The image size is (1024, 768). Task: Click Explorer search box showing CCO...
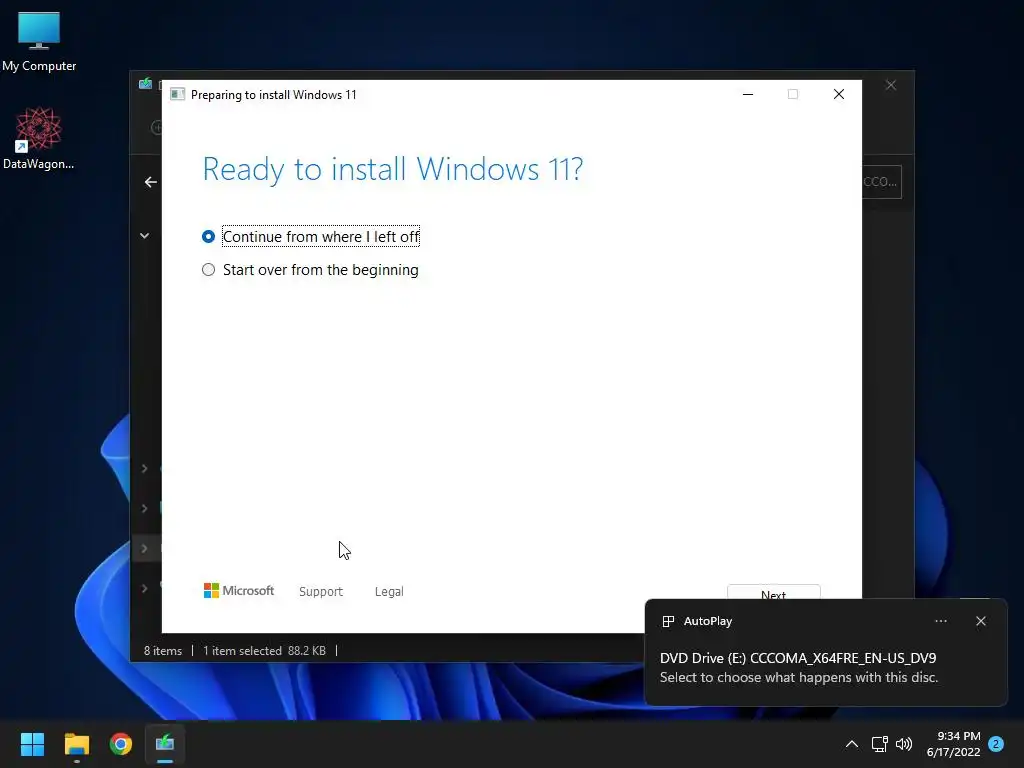(x=882, y=182)
